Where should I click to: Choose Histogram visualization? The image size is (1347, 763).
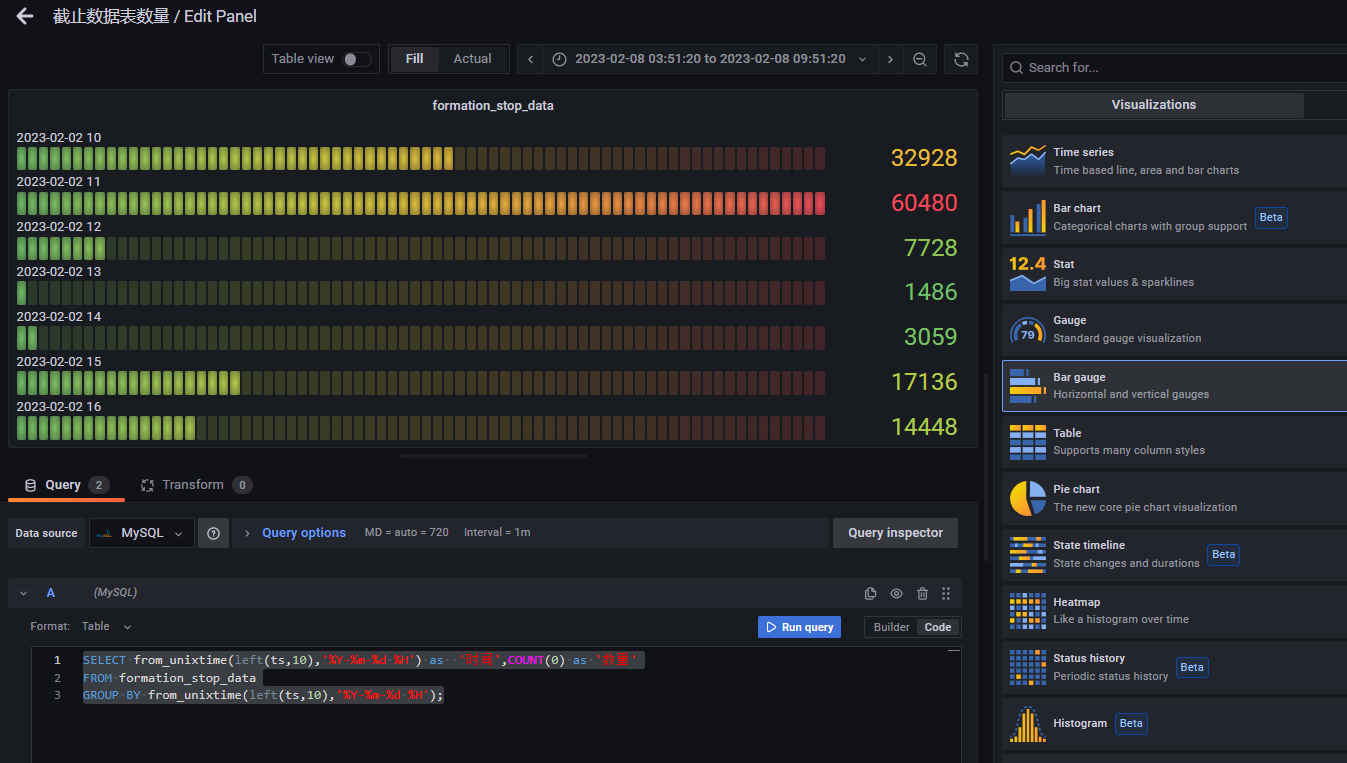pos(1175,723)
